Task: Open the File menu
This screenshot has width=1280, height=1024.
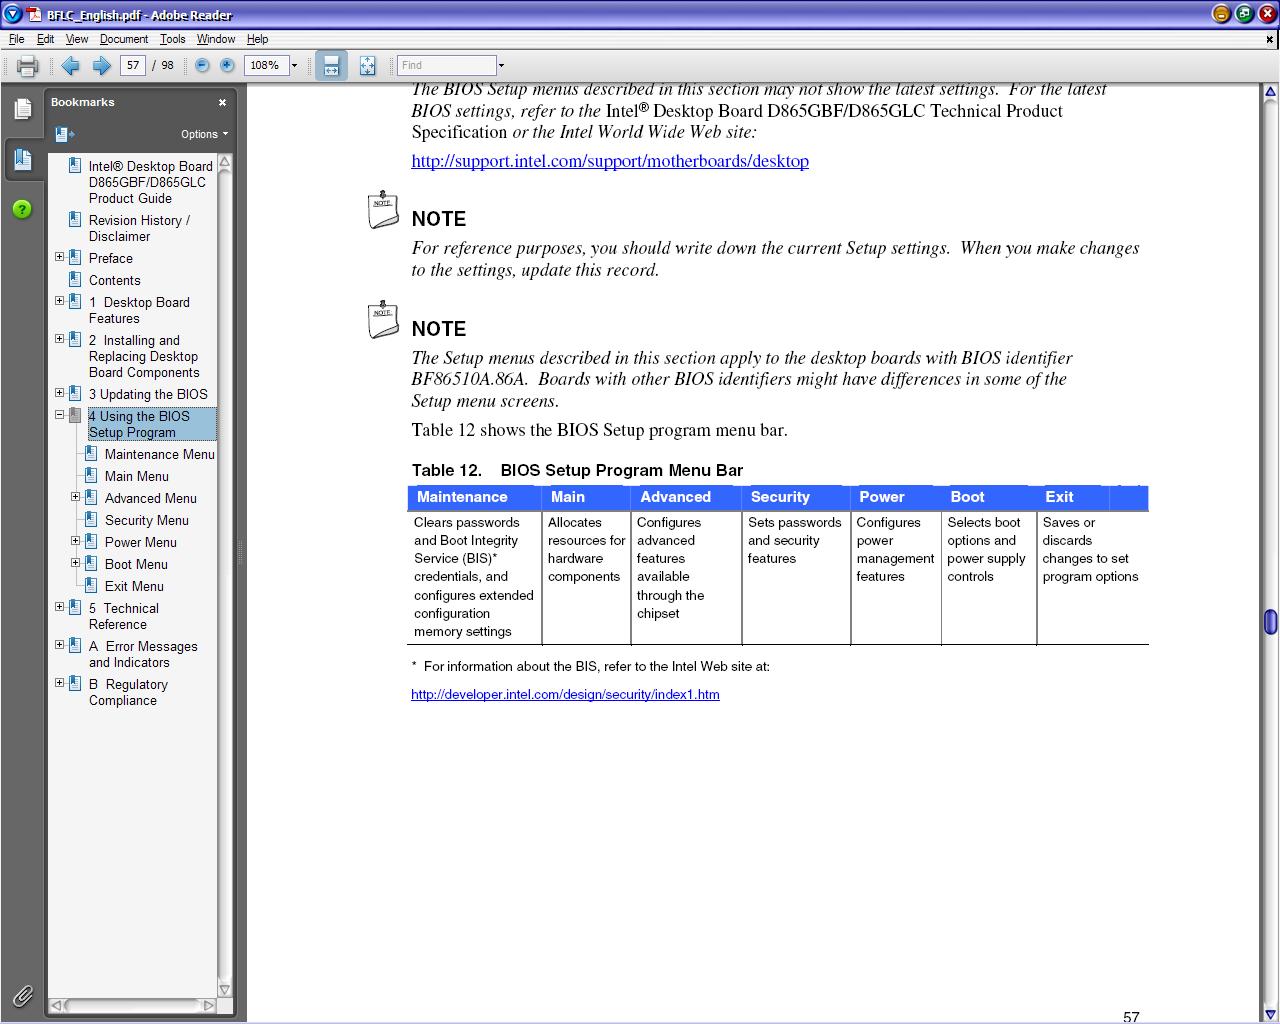Action: 16,39
